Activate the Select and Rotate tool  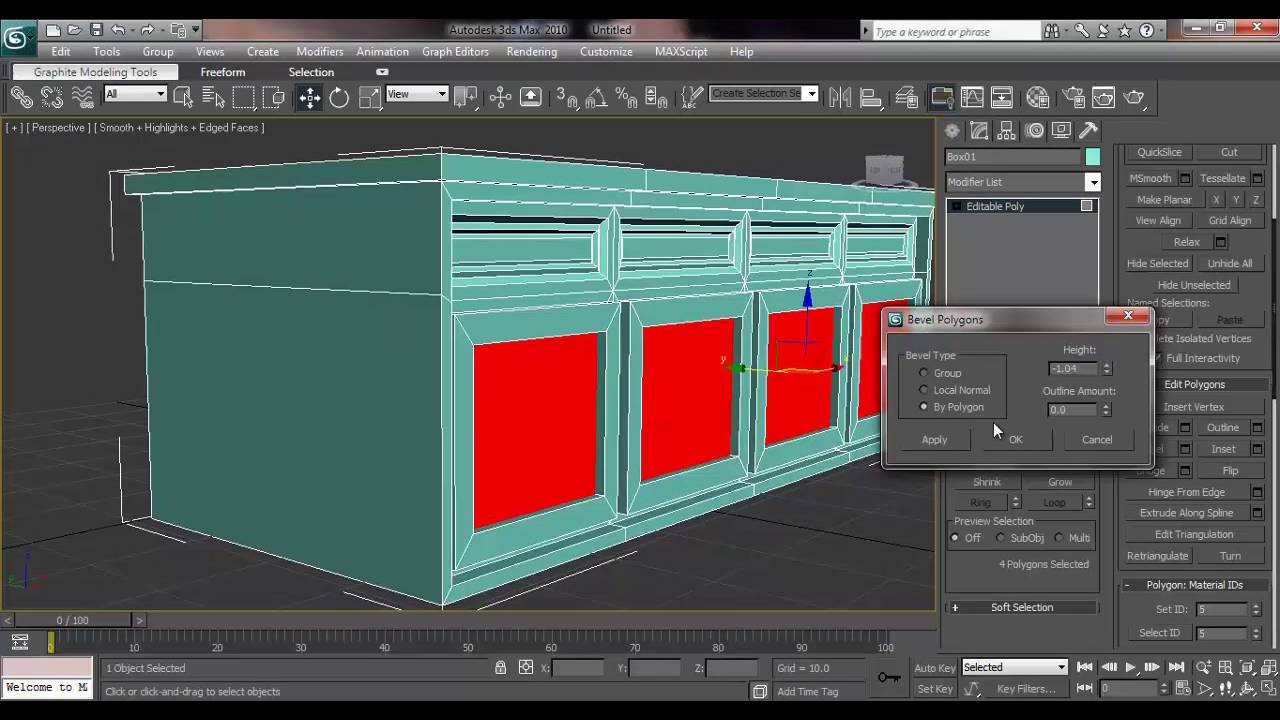point(339,97)
